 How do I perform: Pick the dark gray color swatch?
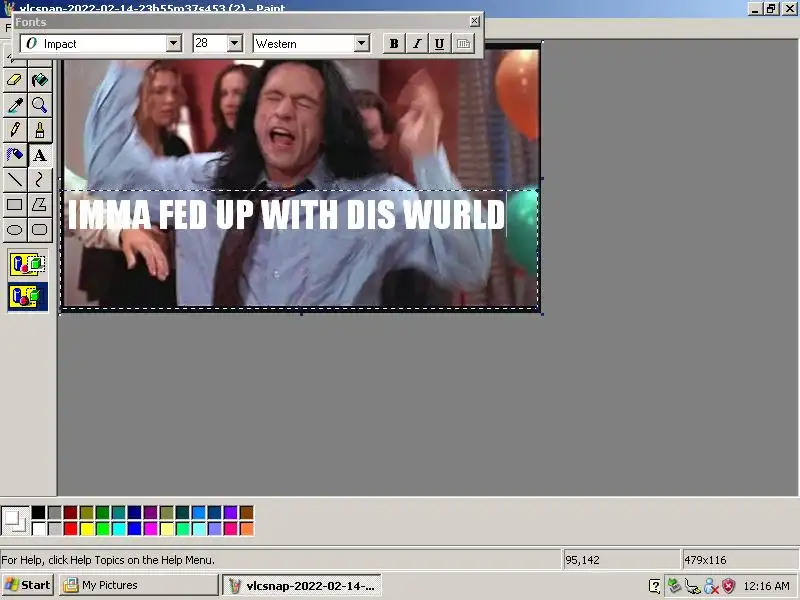point(55,512)
